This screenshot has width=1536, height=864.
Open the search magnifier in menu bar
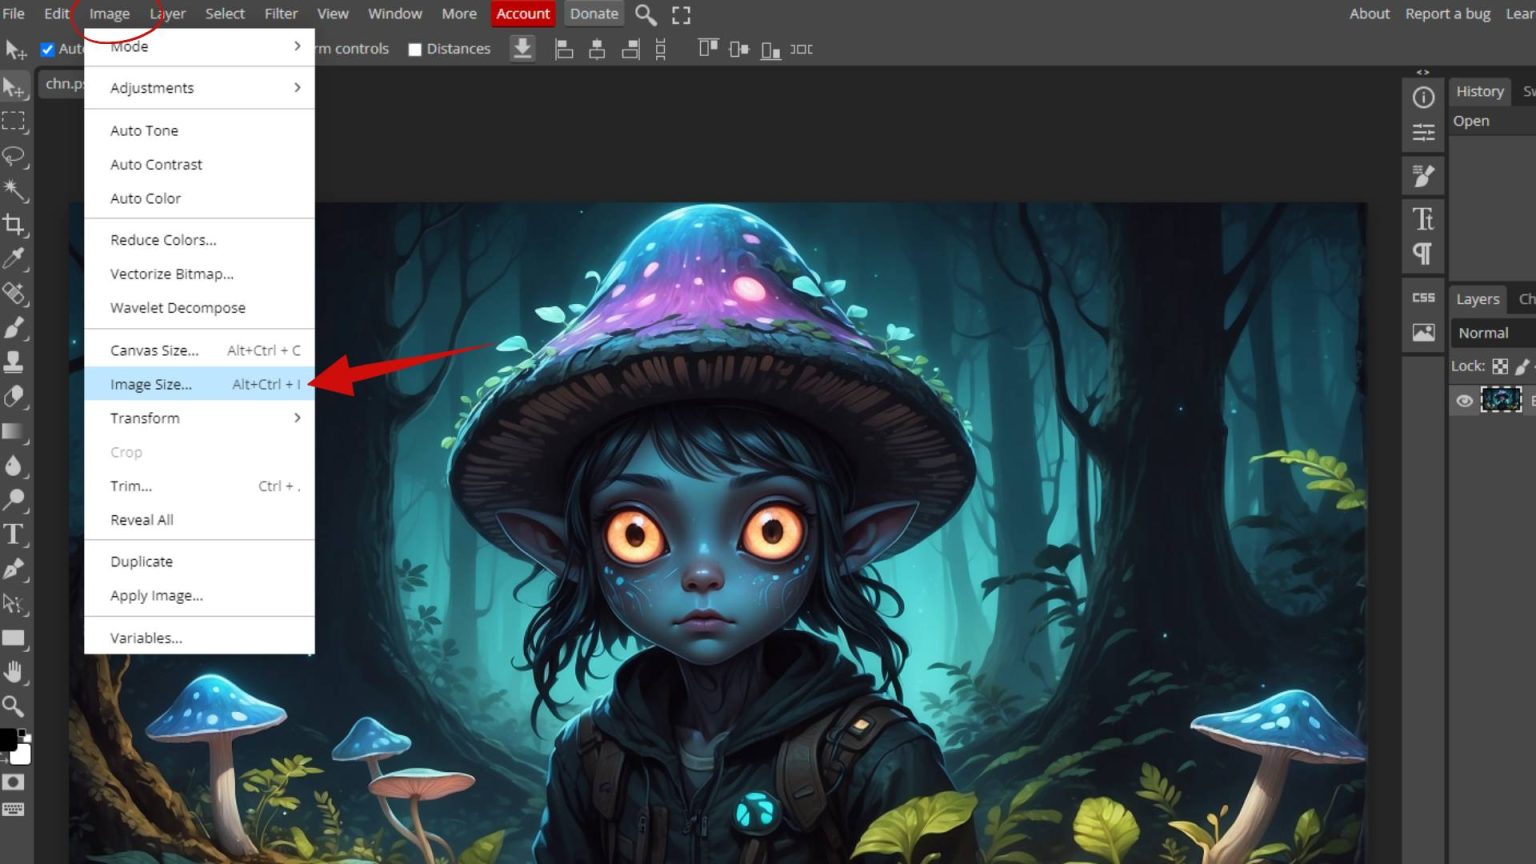pos(646,14)
